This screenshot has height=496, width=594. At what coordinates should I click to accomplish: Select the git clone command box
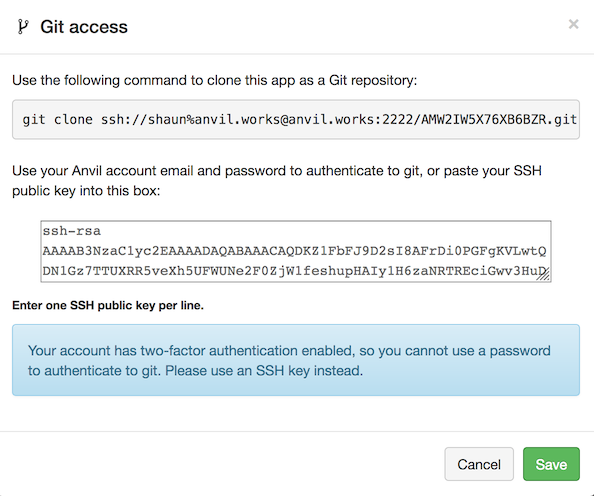[x=296, y=119]
